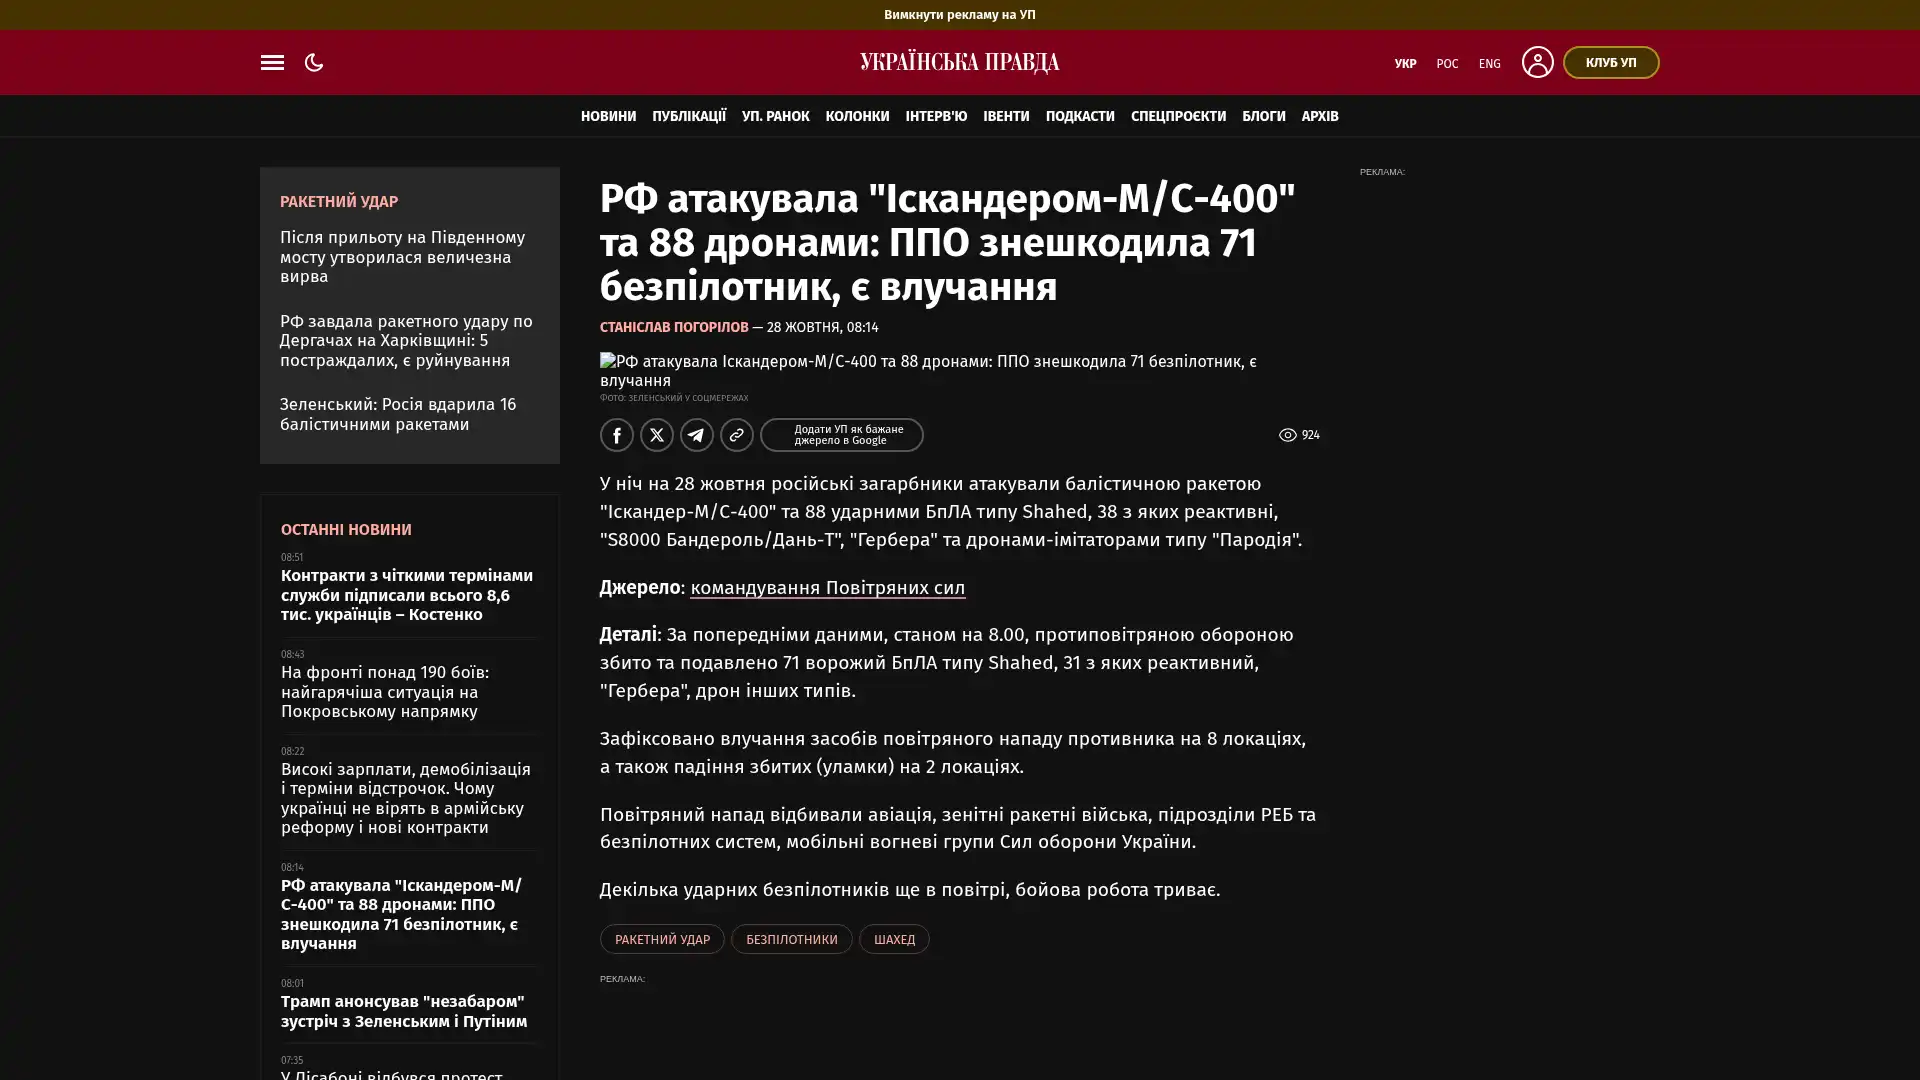The width and height of the screenshot is (1920, 1080).
Task: Open the НОВИНИ menu section
Action: click(608, 116)
